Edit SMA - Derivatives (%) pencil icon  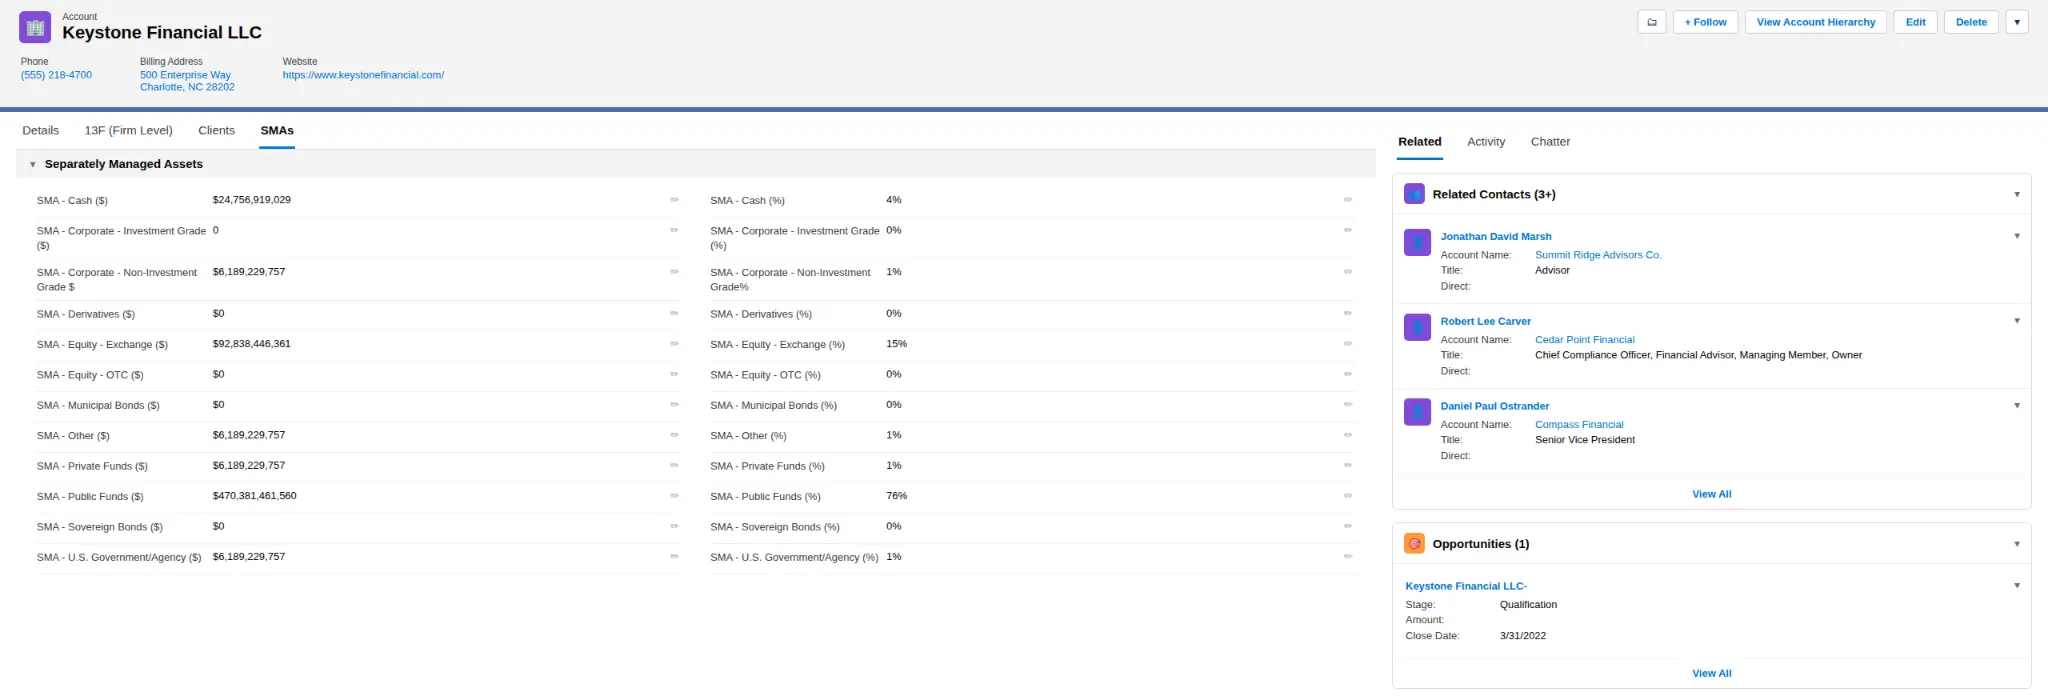coord(1348,314)
